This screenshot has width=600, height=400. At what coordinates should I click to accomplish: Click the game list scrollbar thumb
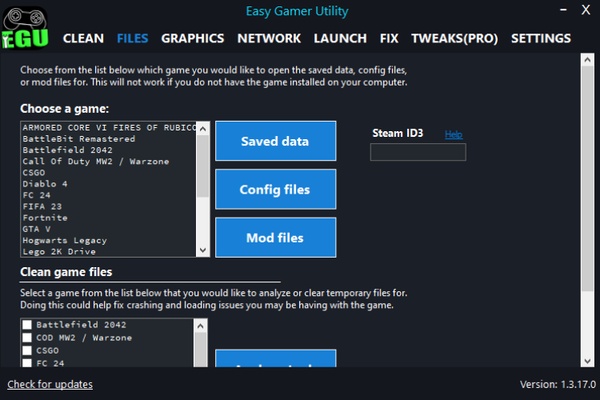pos(203,166)
